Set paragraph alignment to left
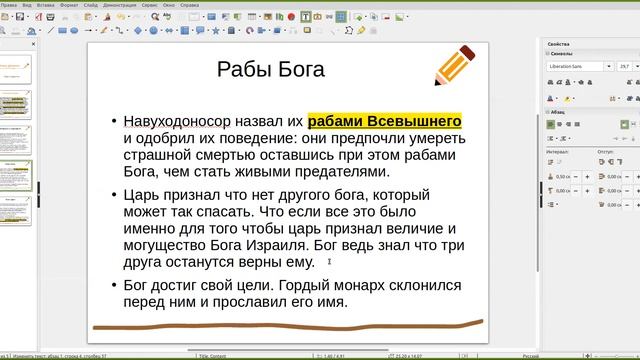 pos(550,124)
